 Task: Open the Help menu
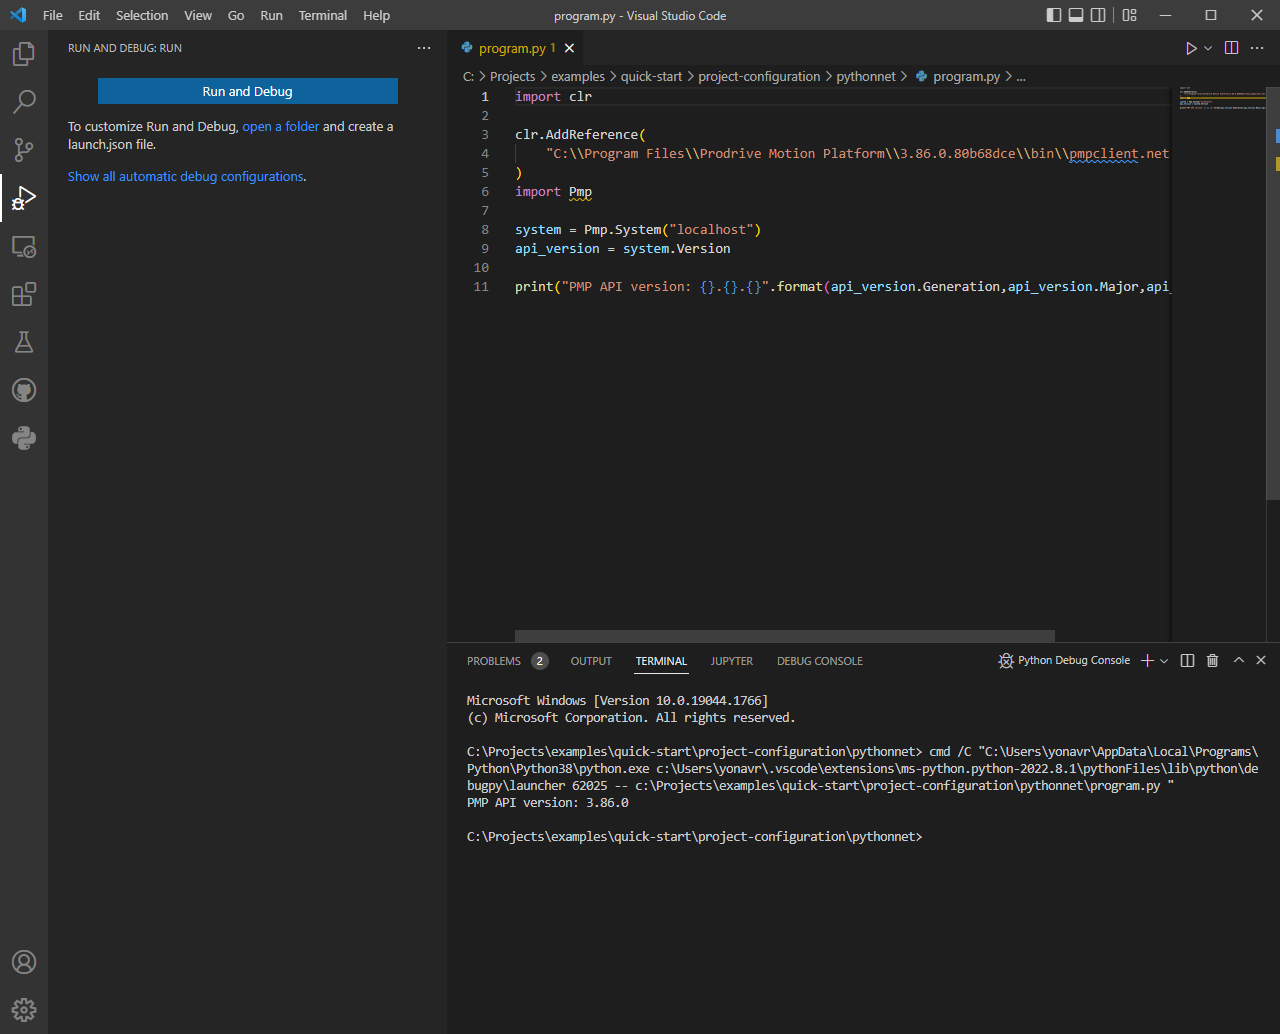click(x=377, y=15)
